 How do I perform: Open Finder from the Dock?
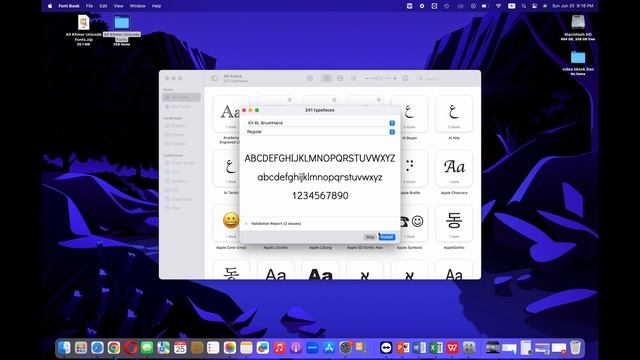click(64, 347)
